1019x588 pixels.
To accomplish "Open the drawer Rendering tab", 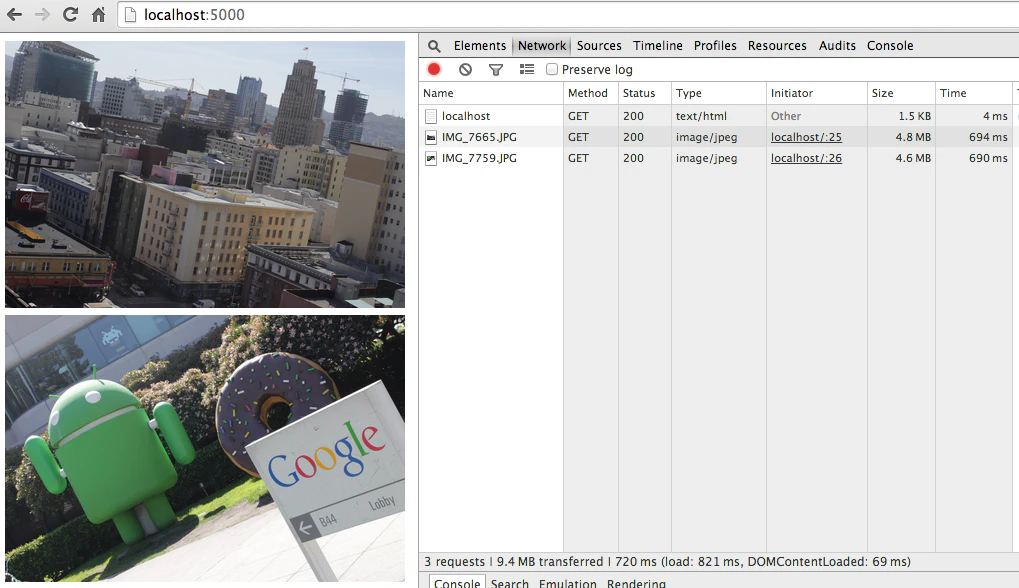I will click(636, 583).
